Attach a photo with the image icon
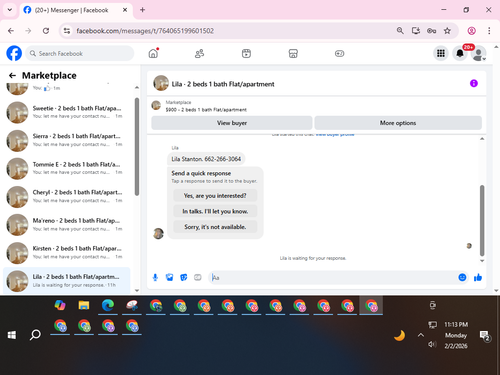Screen dimensions: 500x375 (x=170, y=277)
